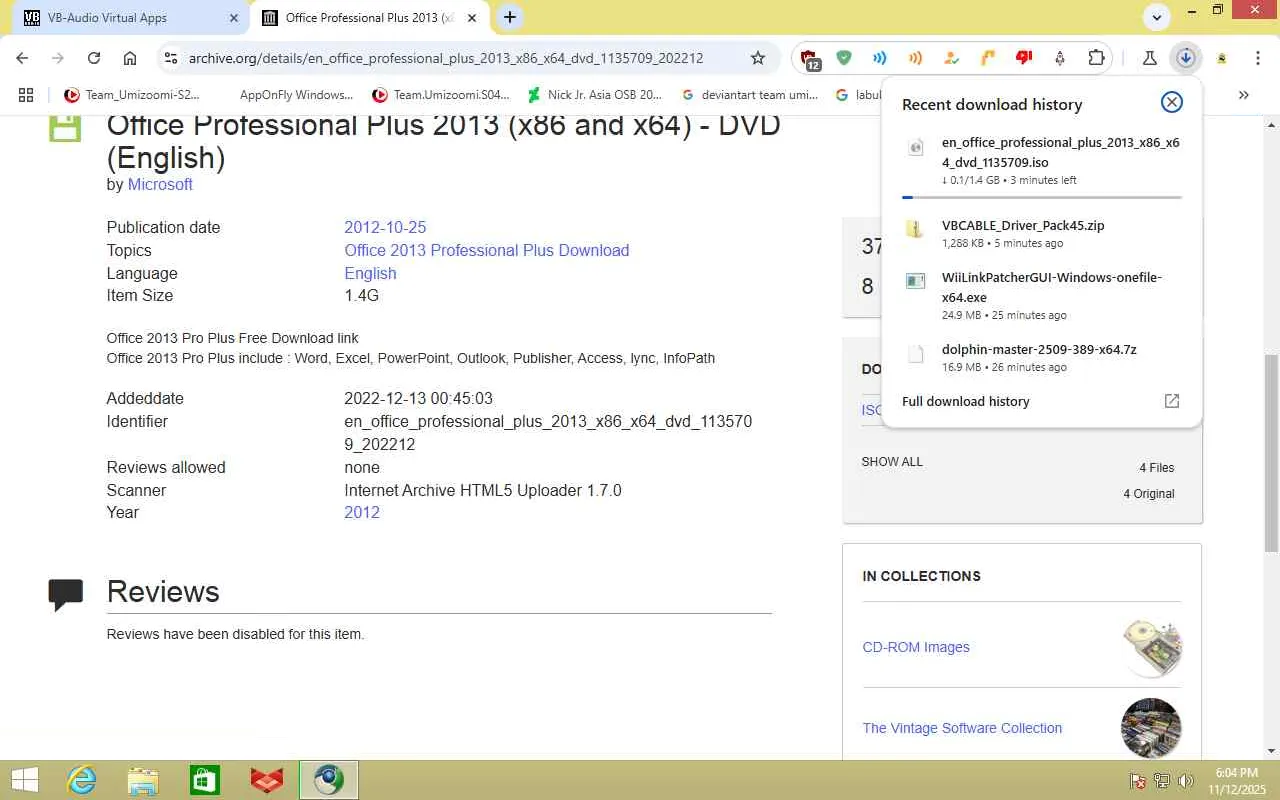Click SHOW ALL in download options
The width and height of the screenshot is (1280, 800).
(892, 462)
